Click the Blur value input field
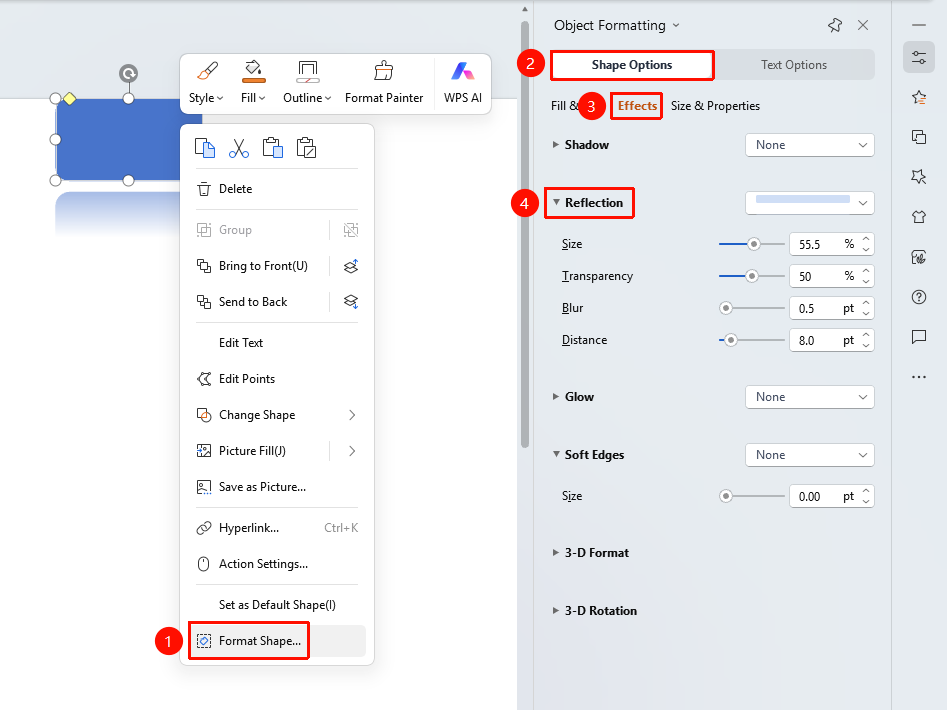 (816, 309)
